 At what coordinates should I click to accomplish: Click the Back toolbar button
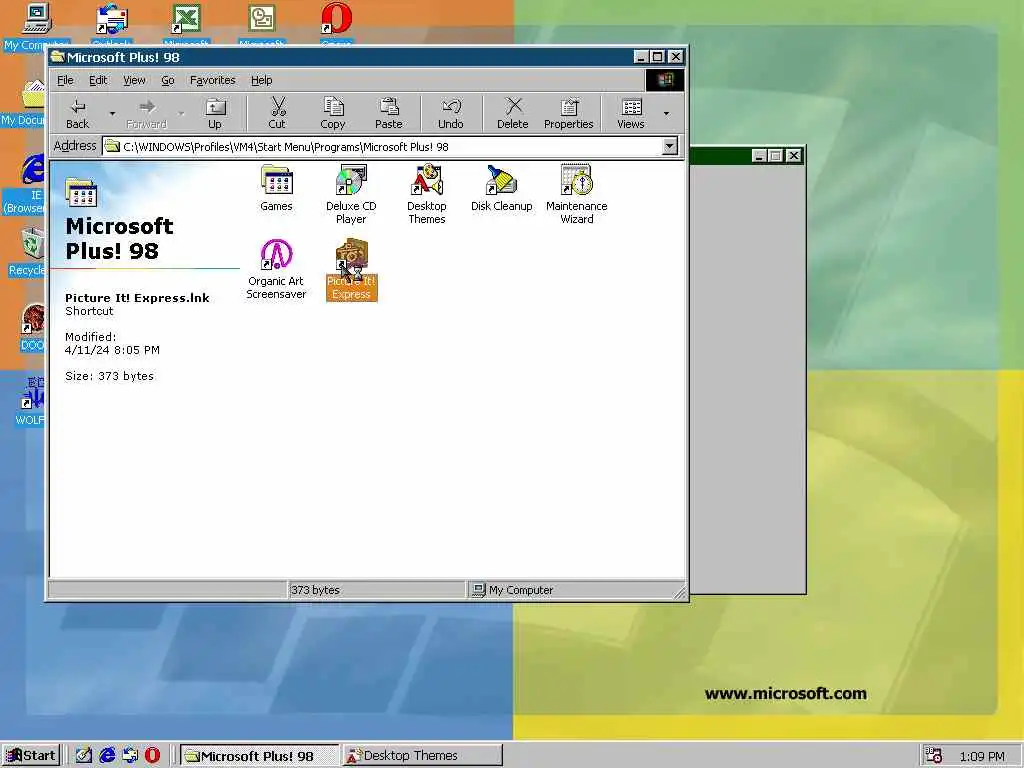click(x=78, y=114)
